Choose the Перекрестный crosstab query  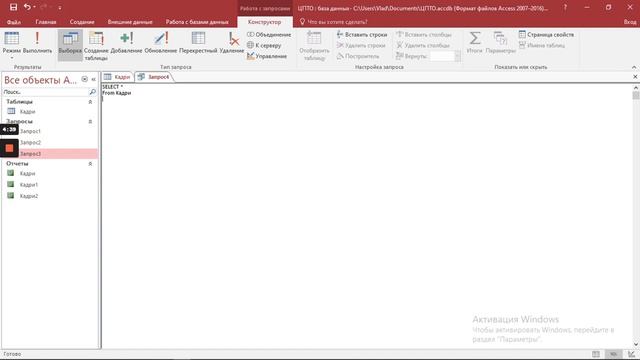point(198,43)
